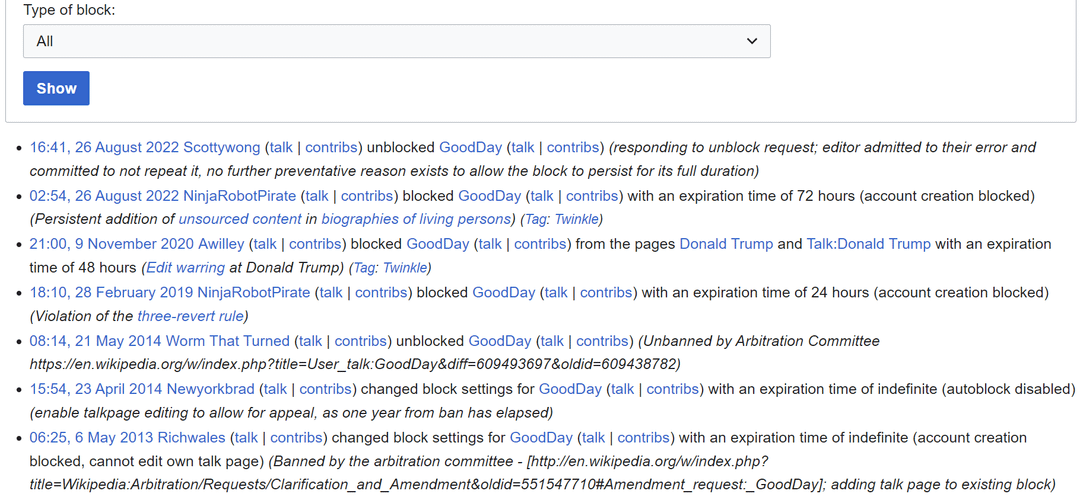The height and width of the screenshot is (497, 1080).
Task: Click the blue Show button
Action: click(56, 88)
